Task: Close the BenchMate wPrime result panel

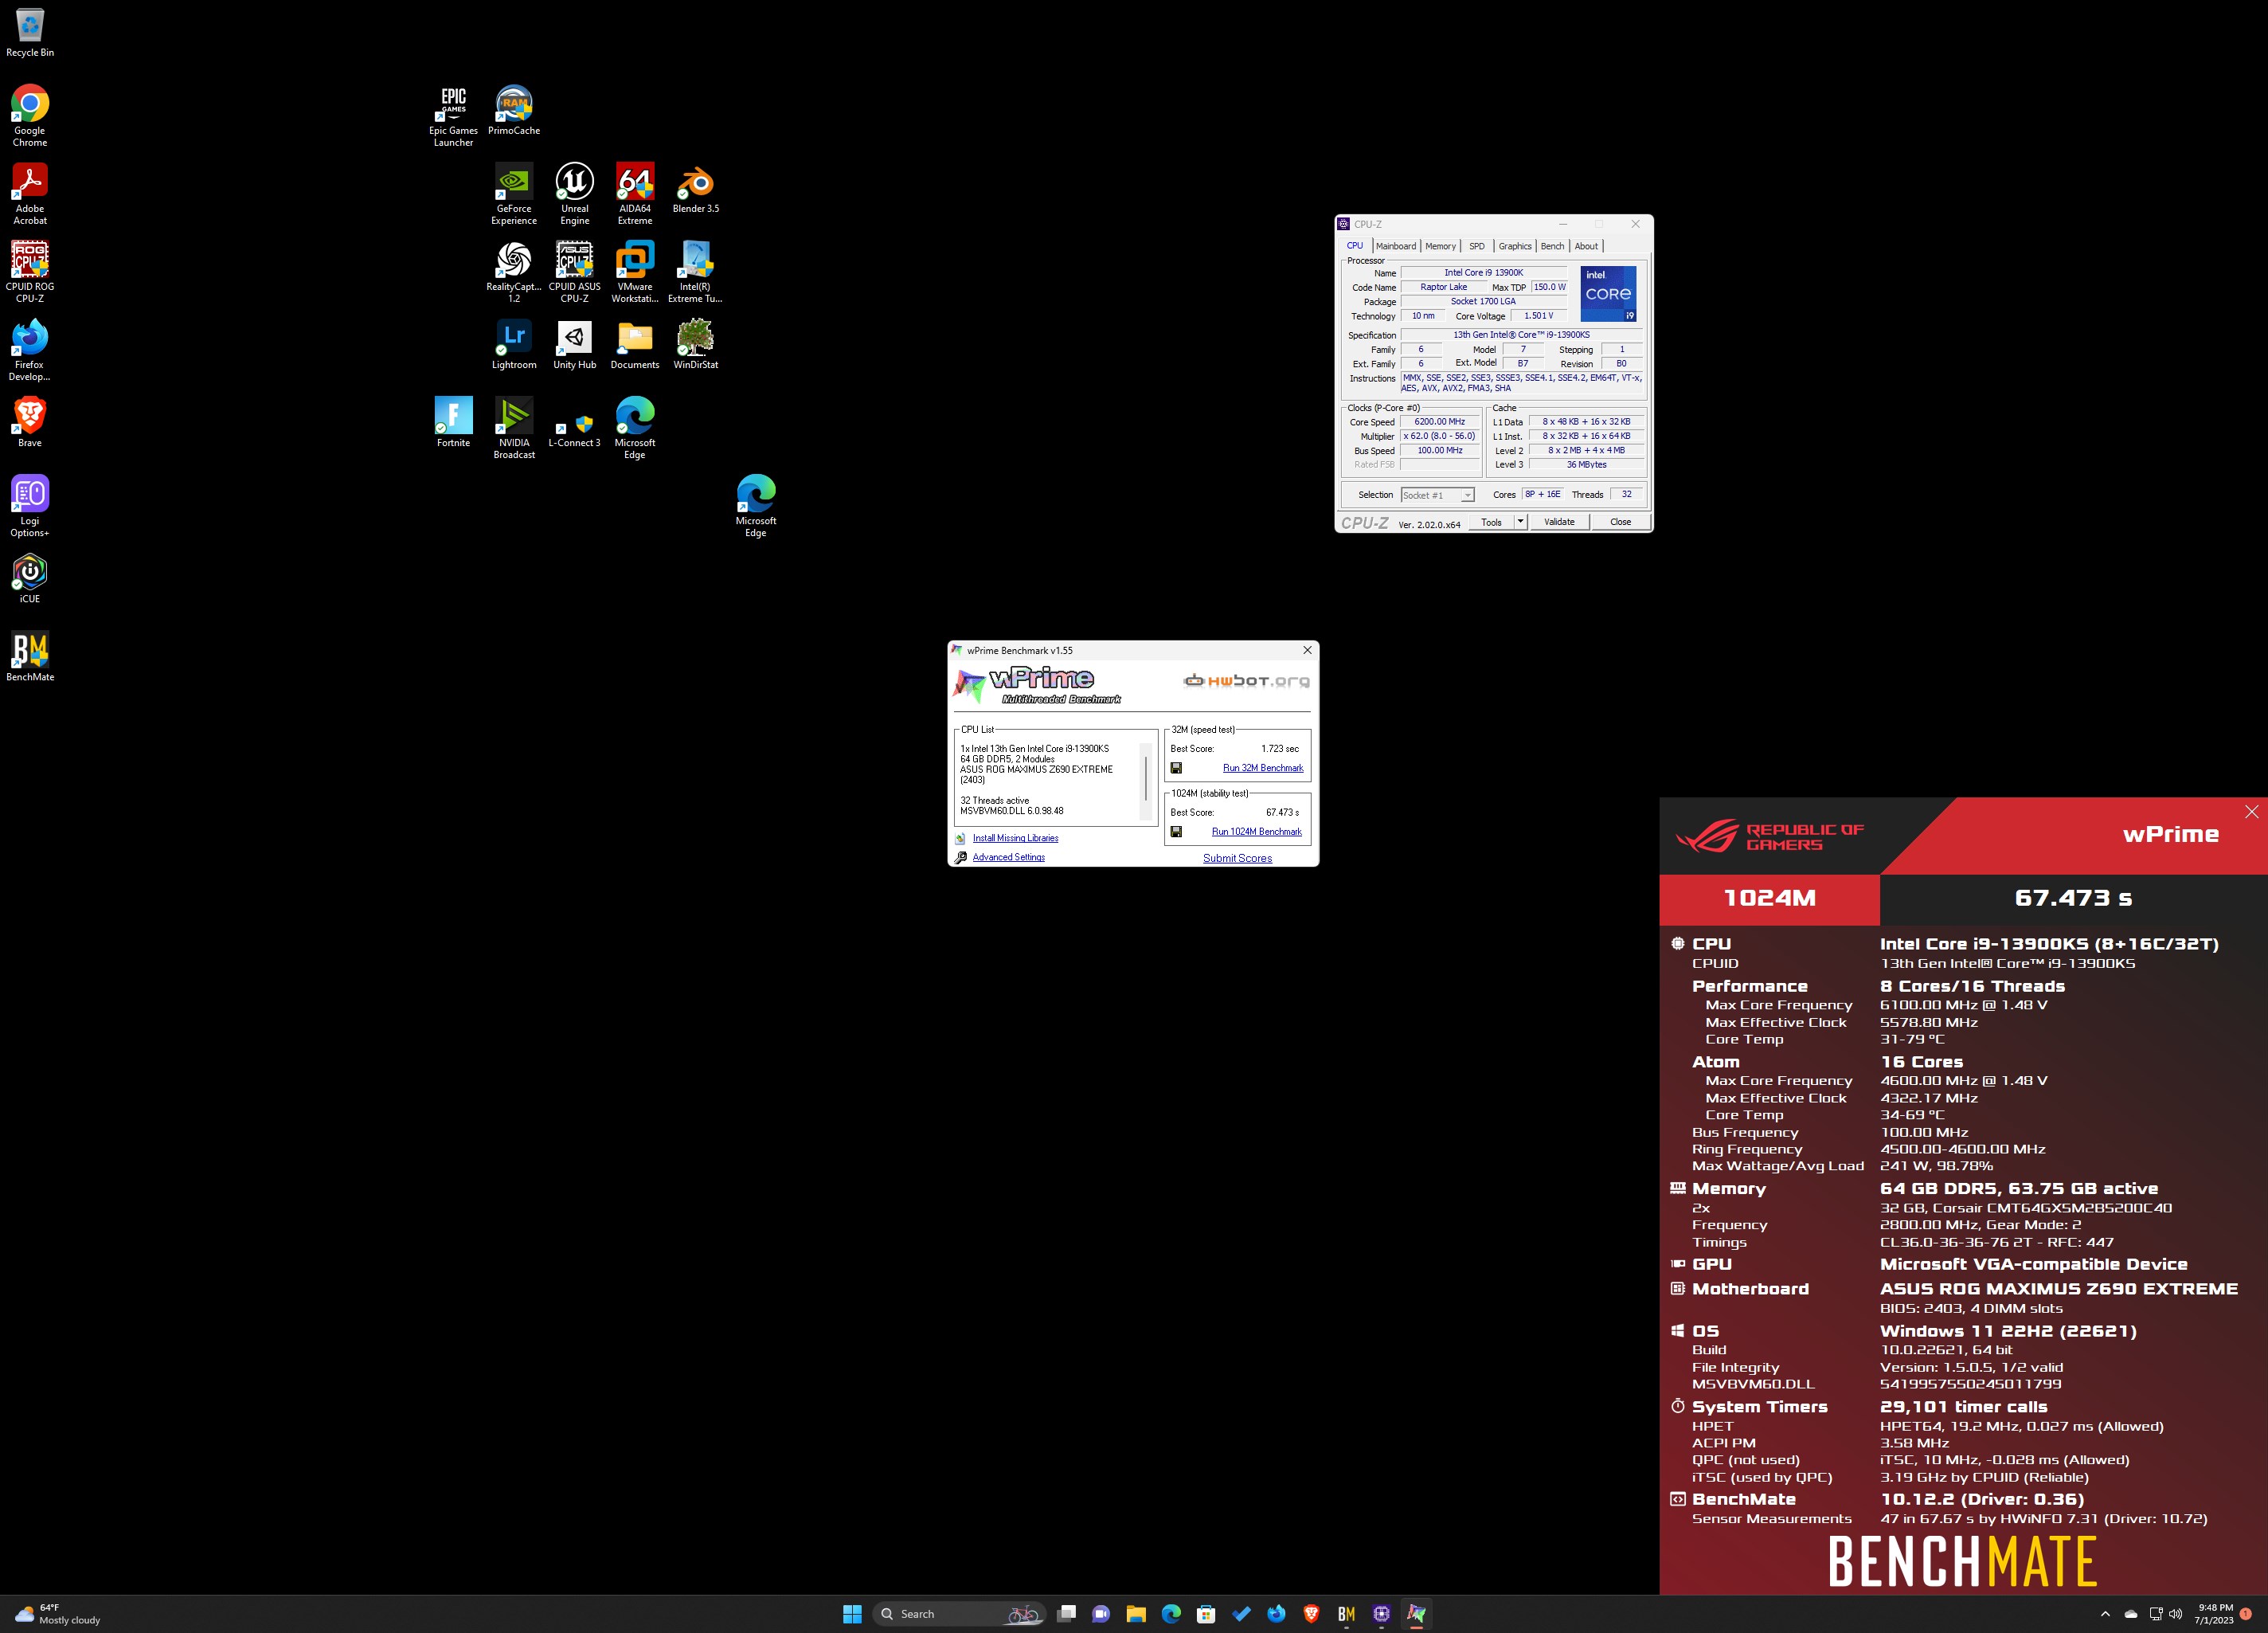Action: pos(2251,812)
